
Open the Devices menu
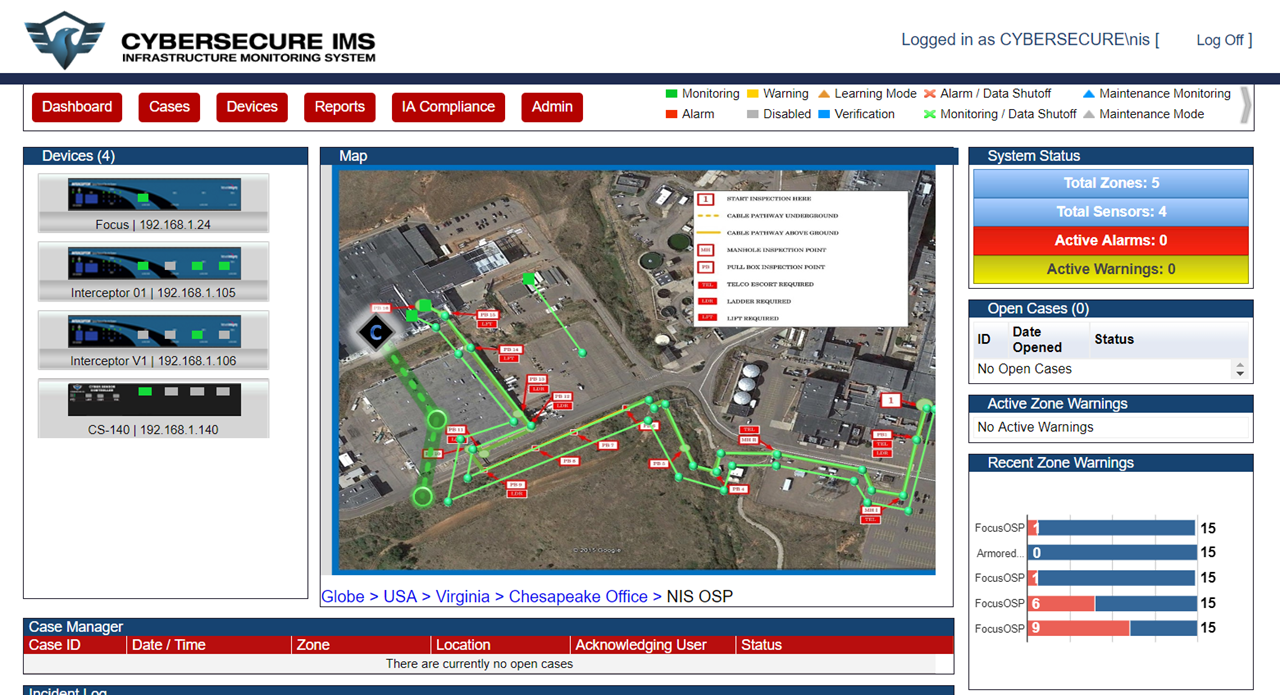coord(252,107)
